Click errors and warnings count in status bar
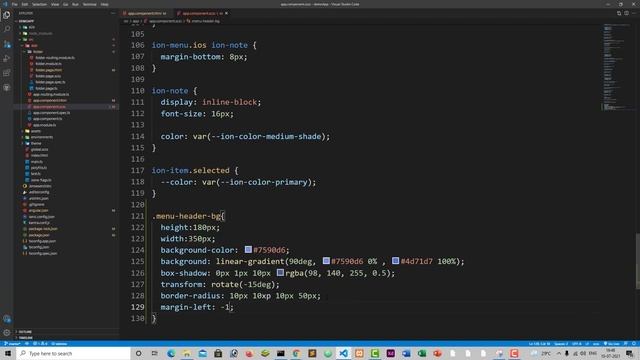The image size is (640, 360). [40, 344]
